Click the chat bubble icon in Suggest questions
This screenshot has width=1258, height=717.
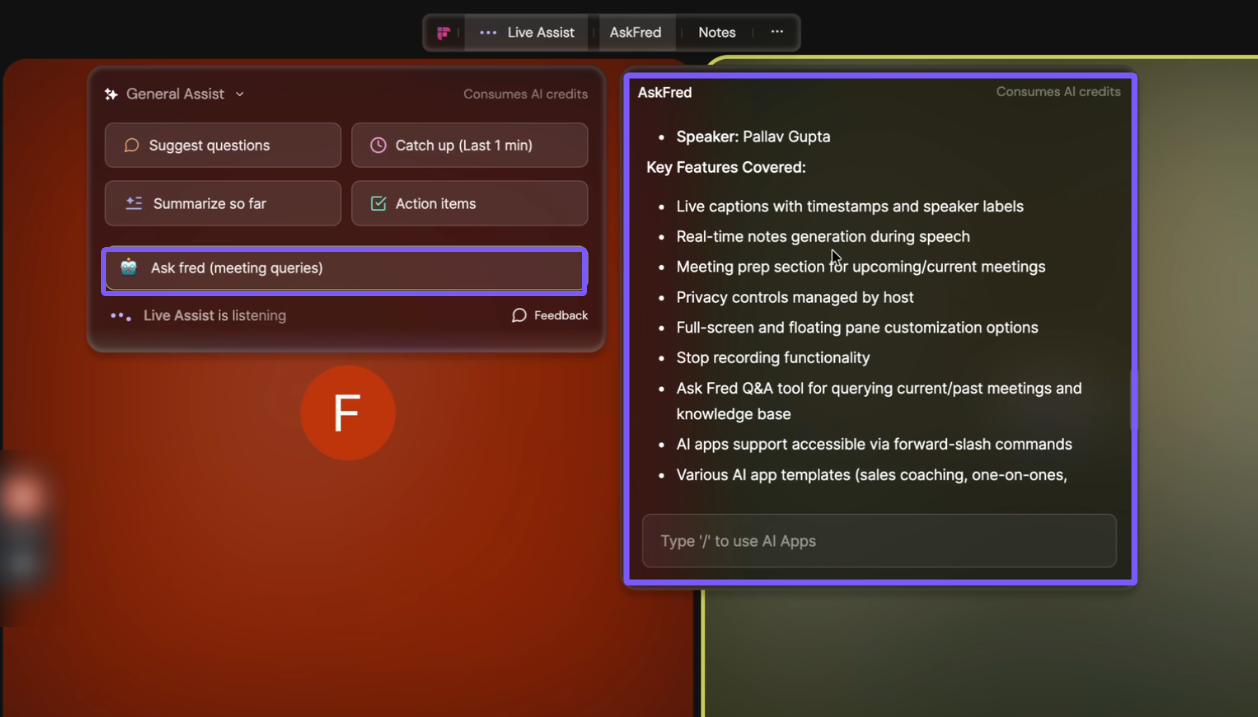coord(131,145)
